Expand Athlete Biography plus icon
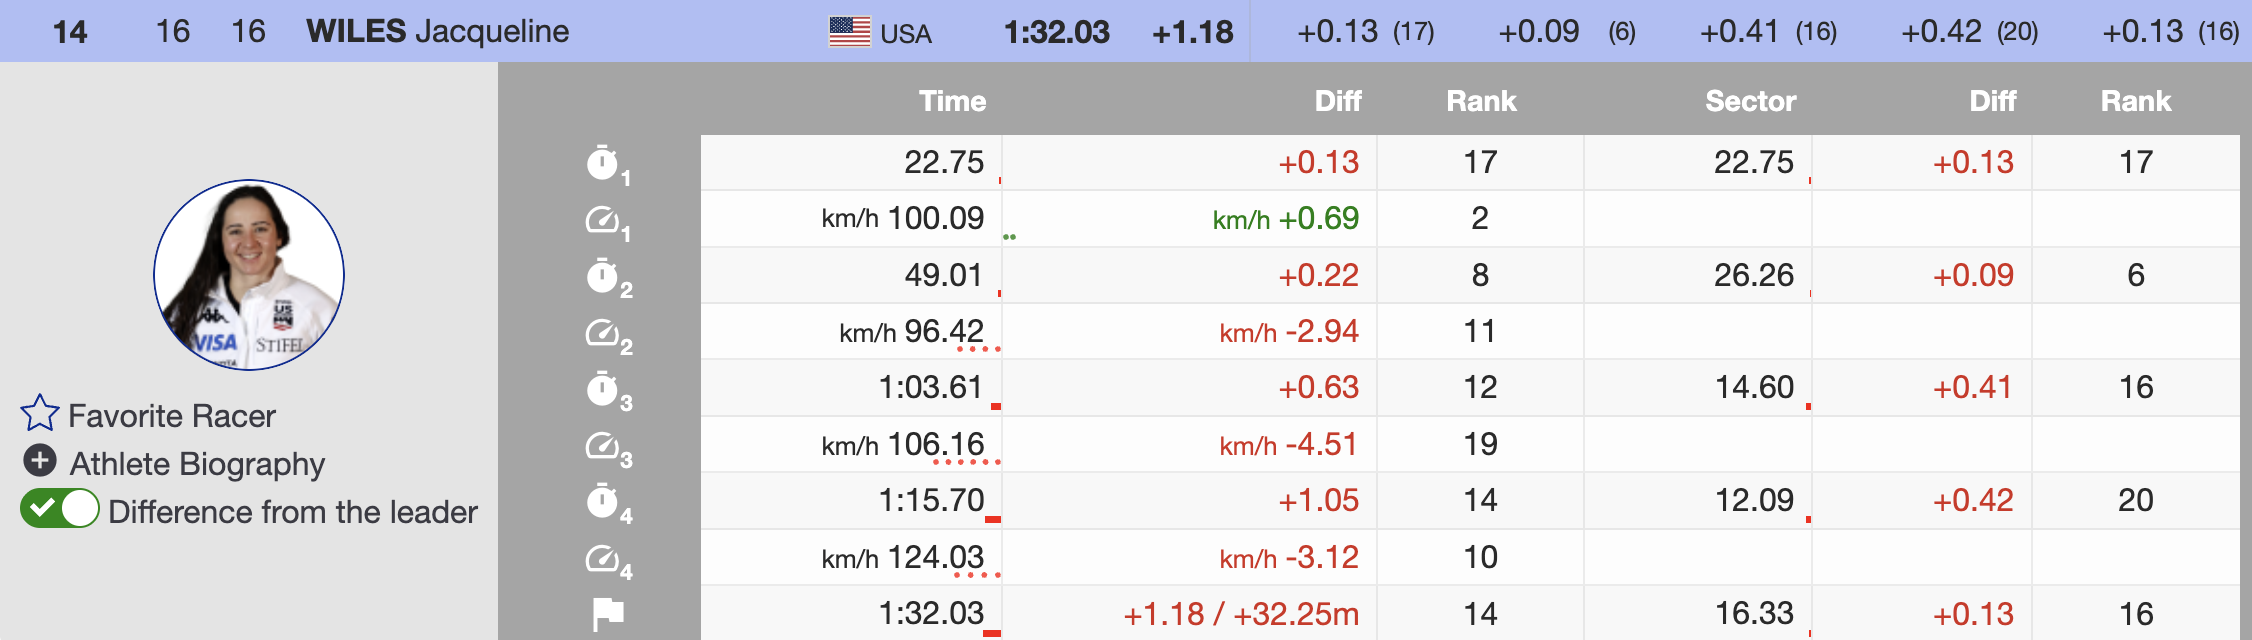The width and height of the screenshot is (2252, 640). [x=40, y=461]
